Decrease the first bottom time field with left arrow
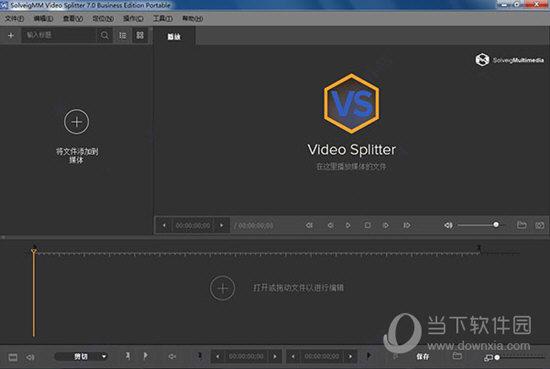 (x=217, y=357)
